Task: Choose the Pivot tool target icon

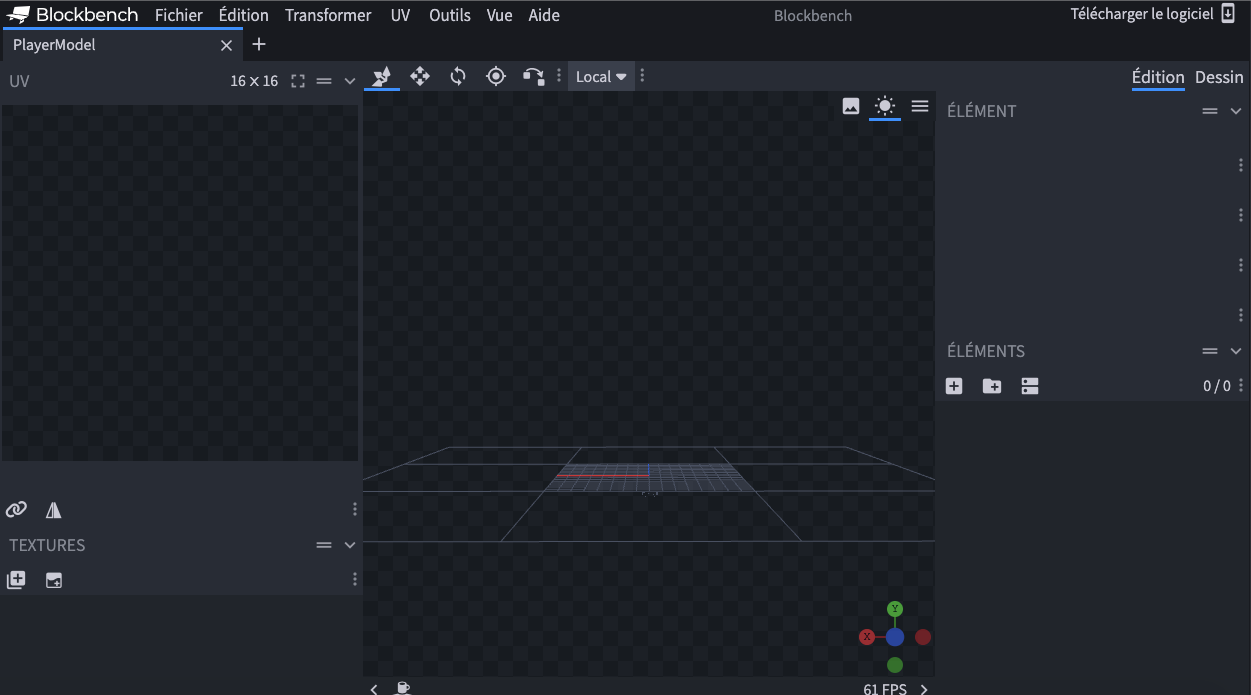Action: coord(496,76)
